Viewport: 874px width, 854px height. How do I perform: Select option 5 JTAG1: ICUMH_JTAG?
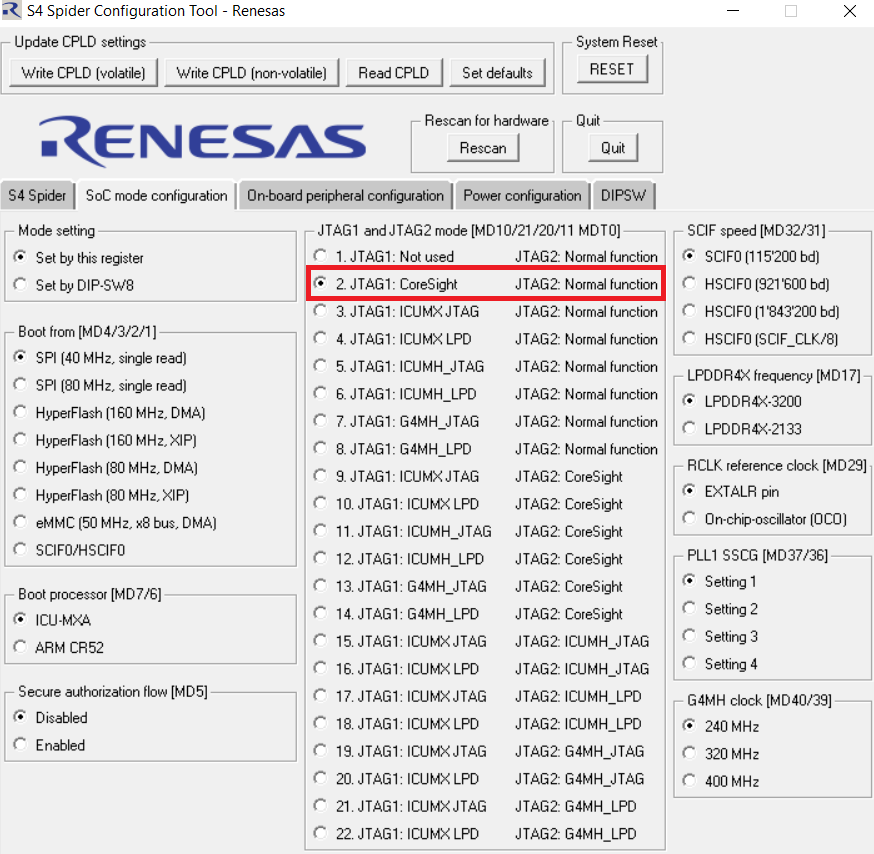tap(485, 366)
